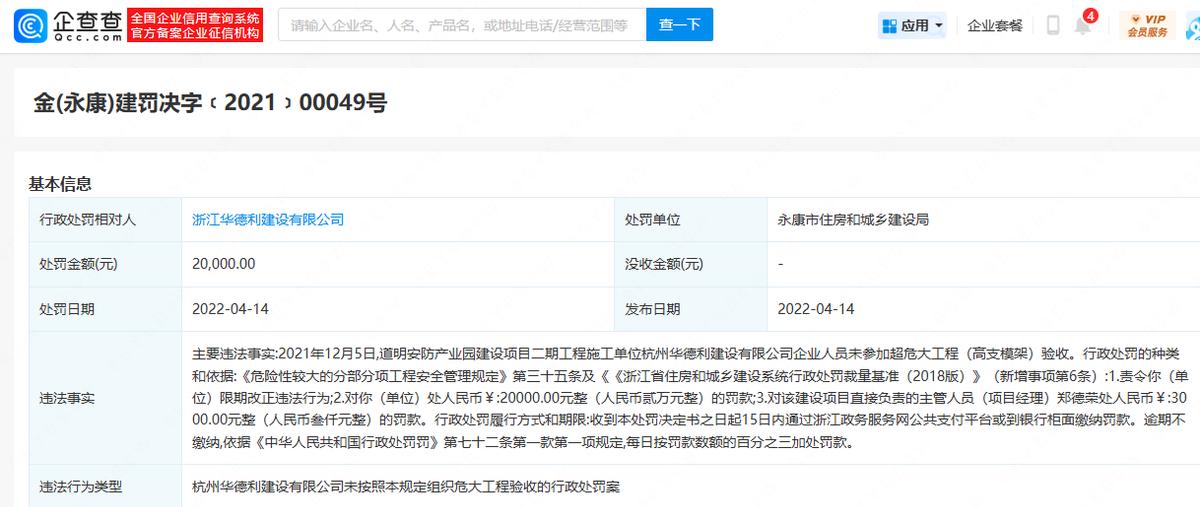Select the 发布日期 label cell
1200x507 pixels.
pos(690,309)
